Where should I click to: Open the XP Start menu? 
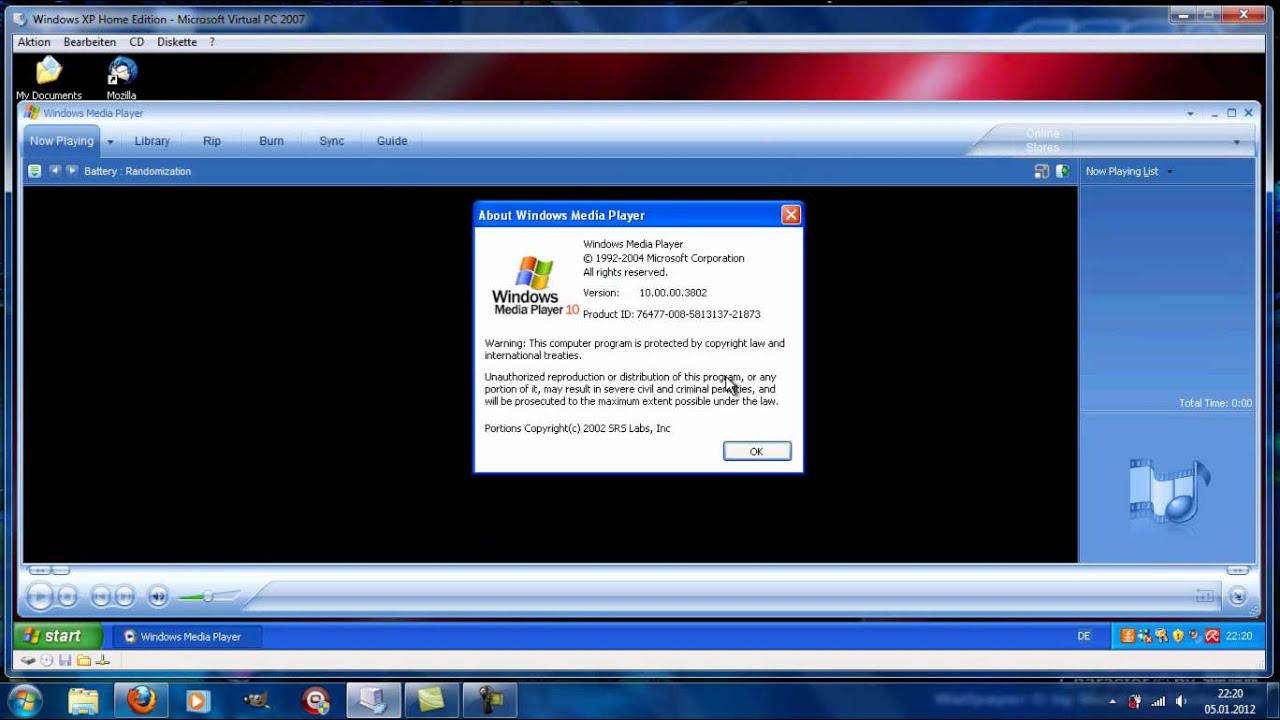click(x=58, y=636)
